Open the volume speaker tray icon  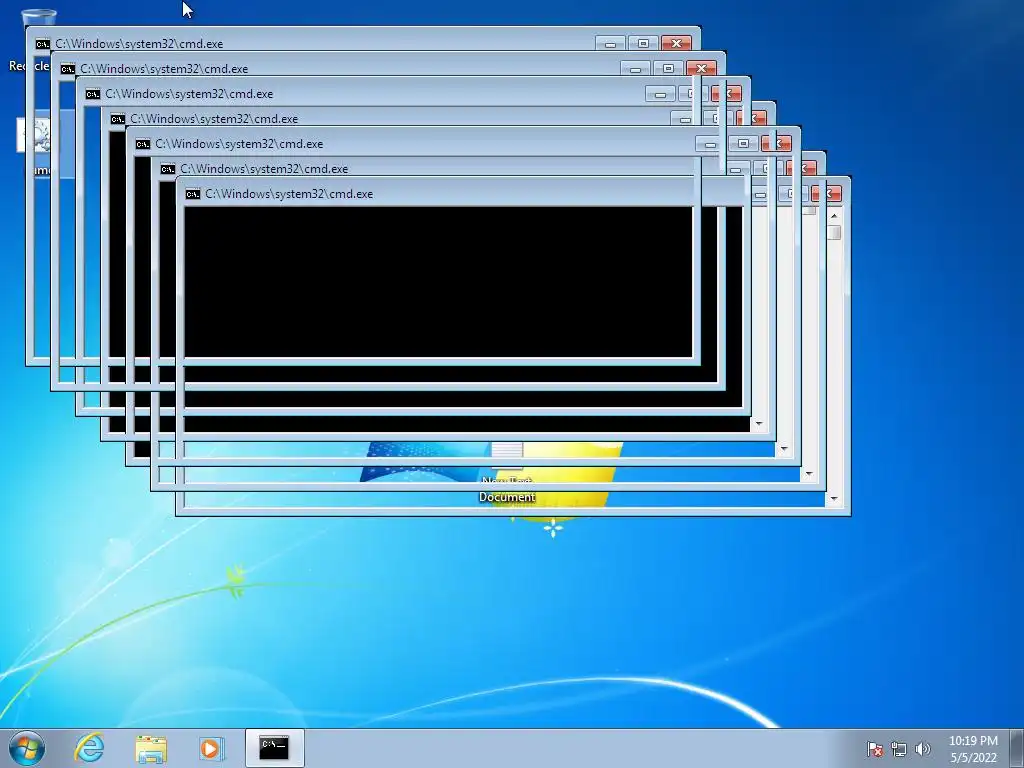(x=923, y=748)
